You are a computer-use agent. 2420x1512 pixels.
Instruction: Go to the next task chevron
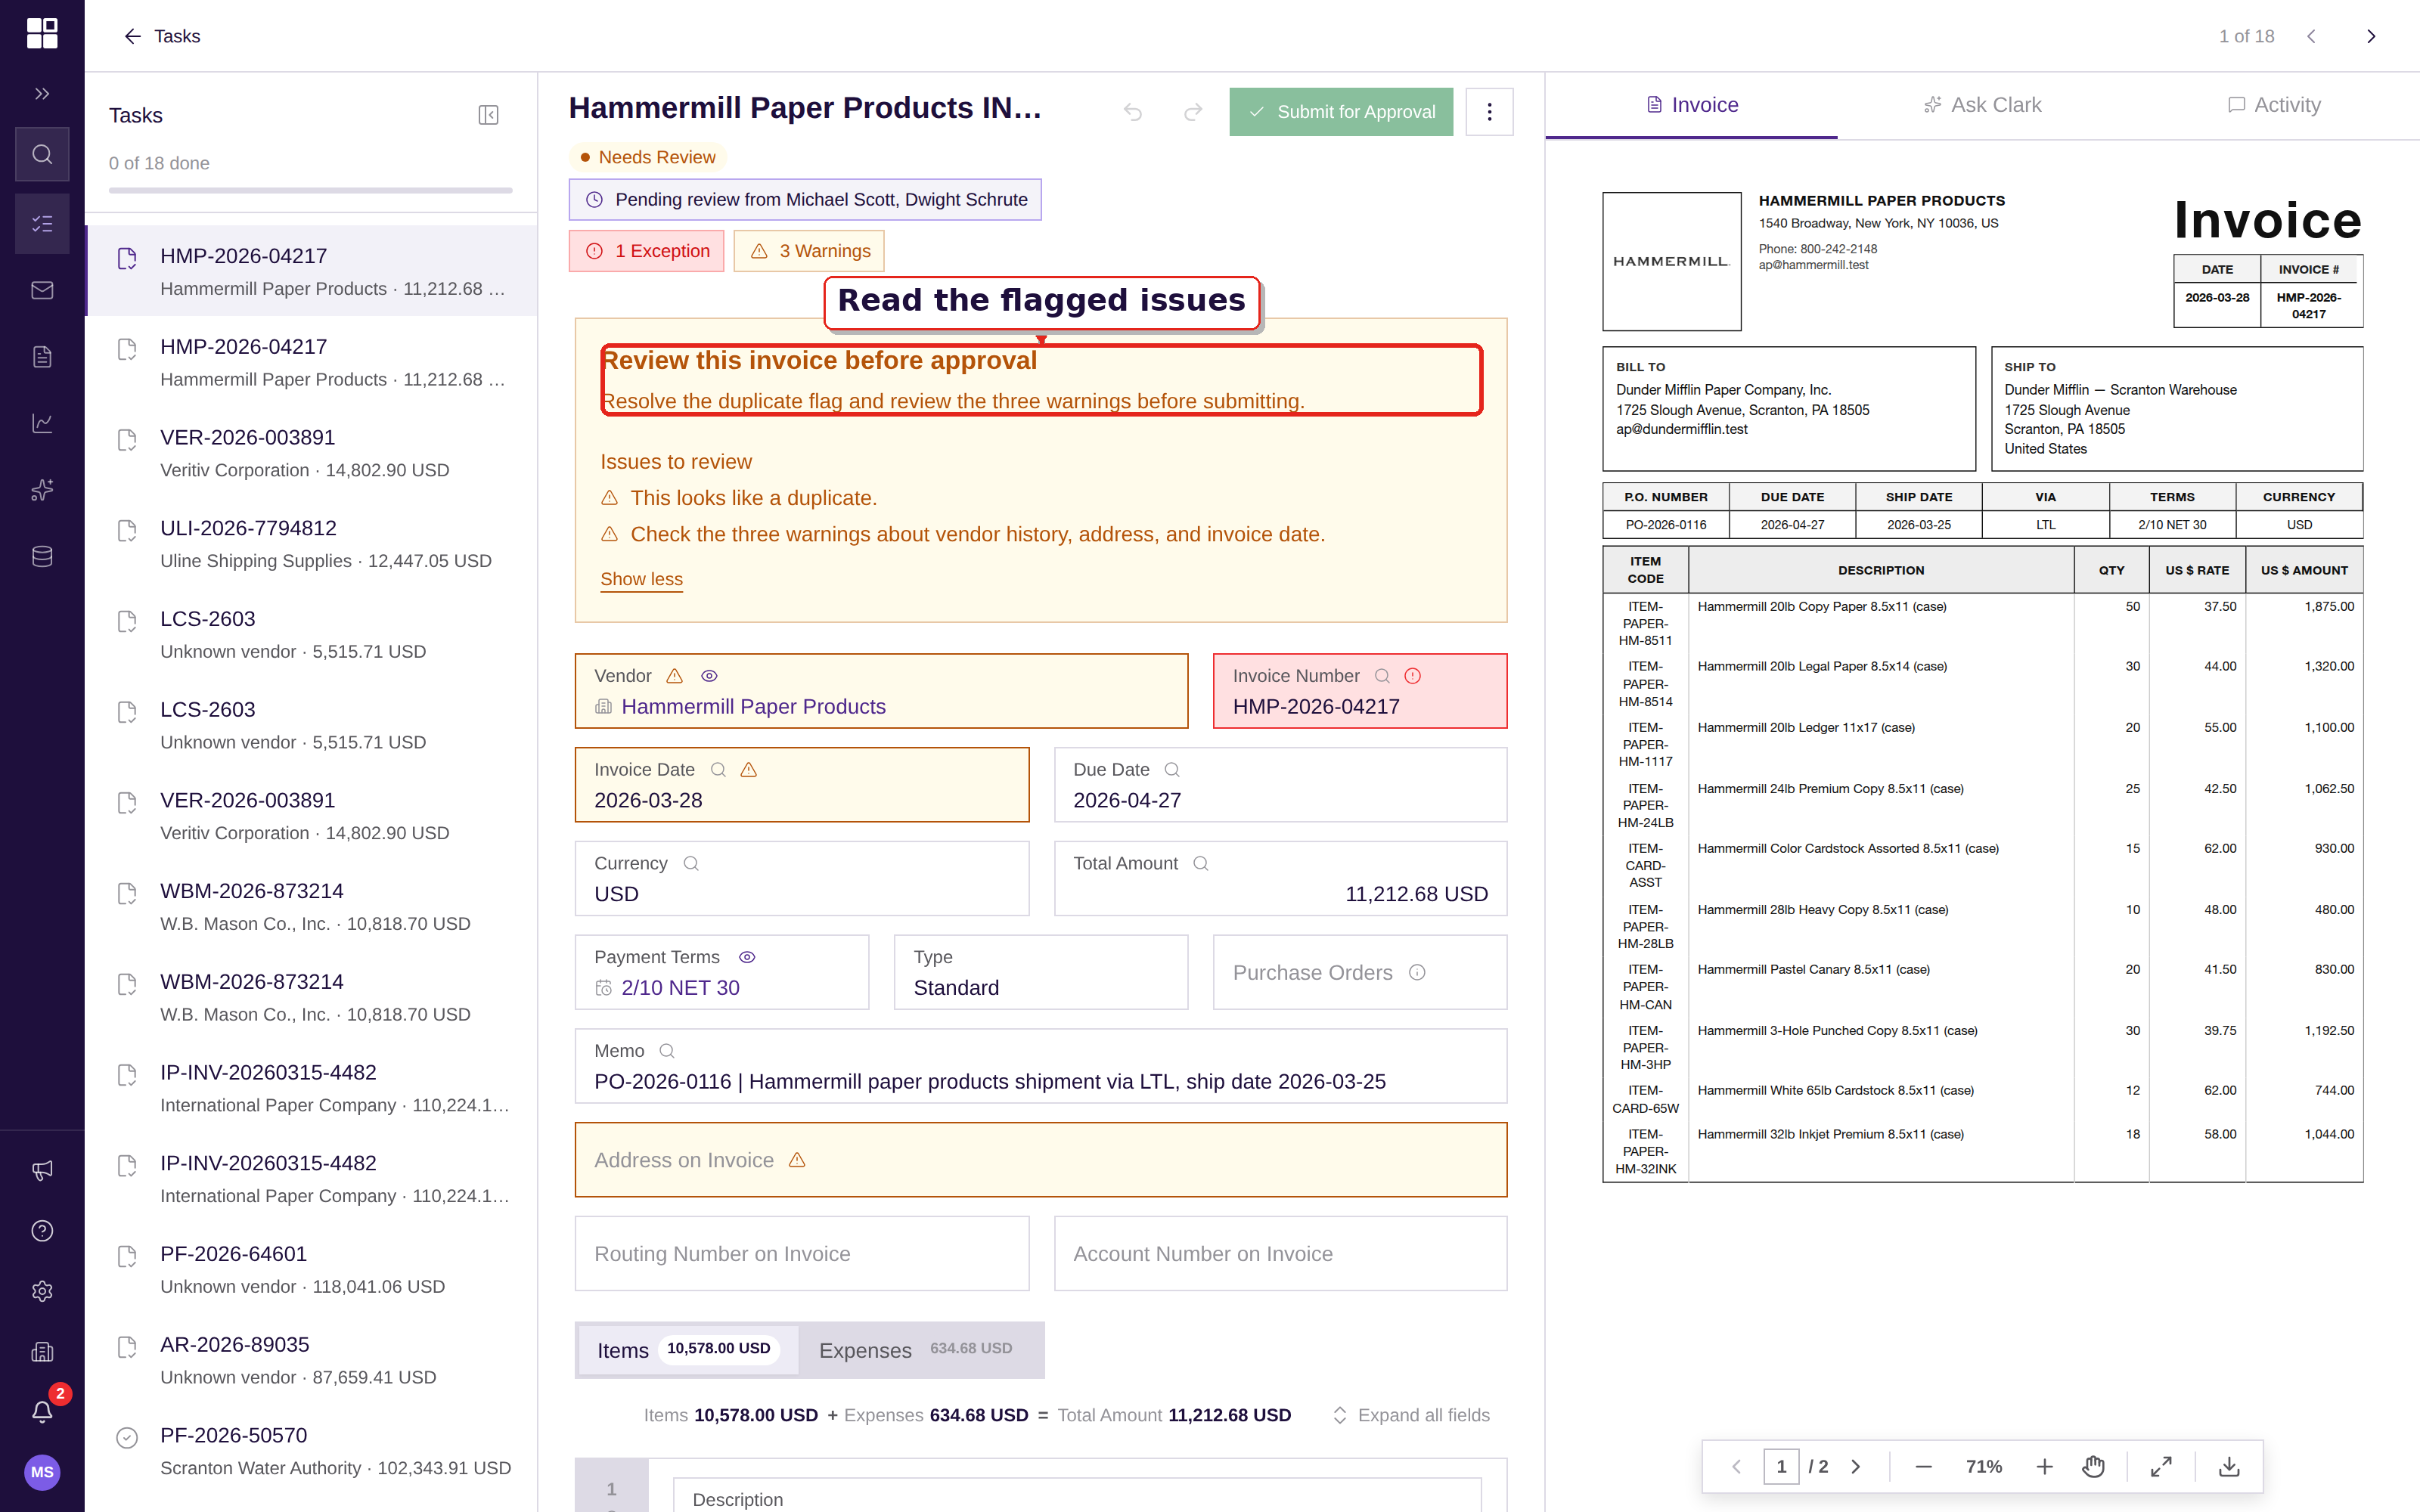[x=2371, y=36]
